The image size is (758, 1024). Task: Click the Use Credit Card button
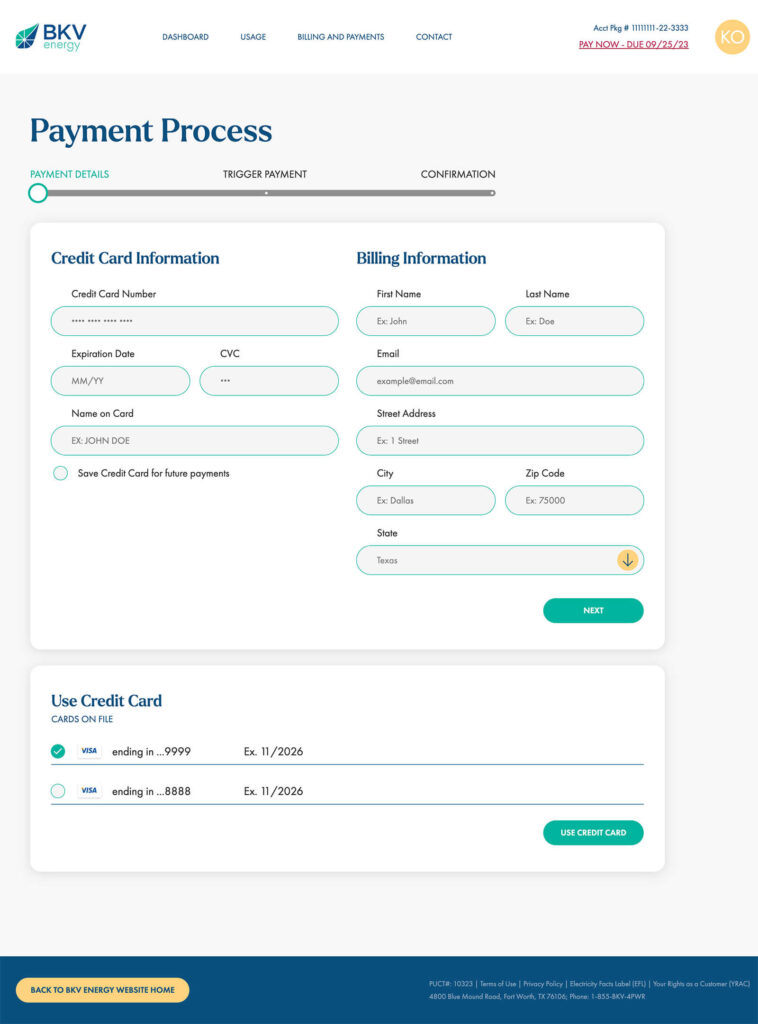593,833
